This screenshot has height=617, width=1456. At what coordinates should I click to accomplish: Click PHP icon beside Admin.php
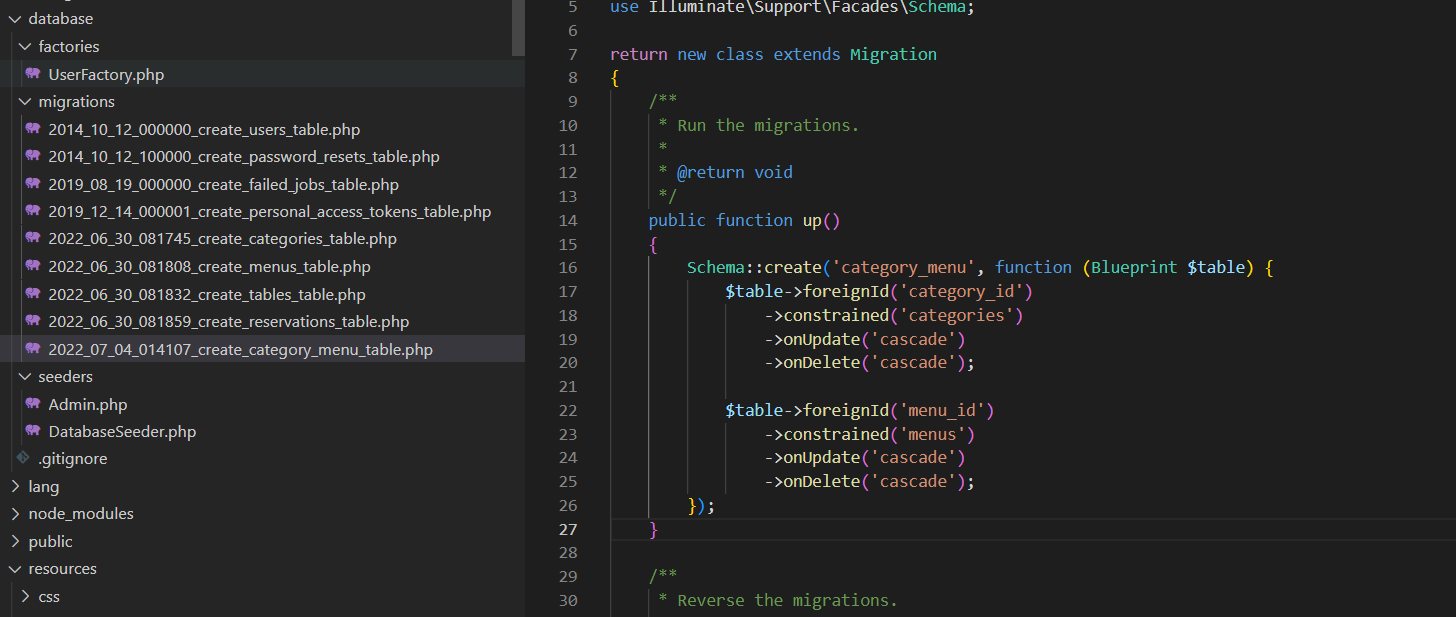(33, 404)
